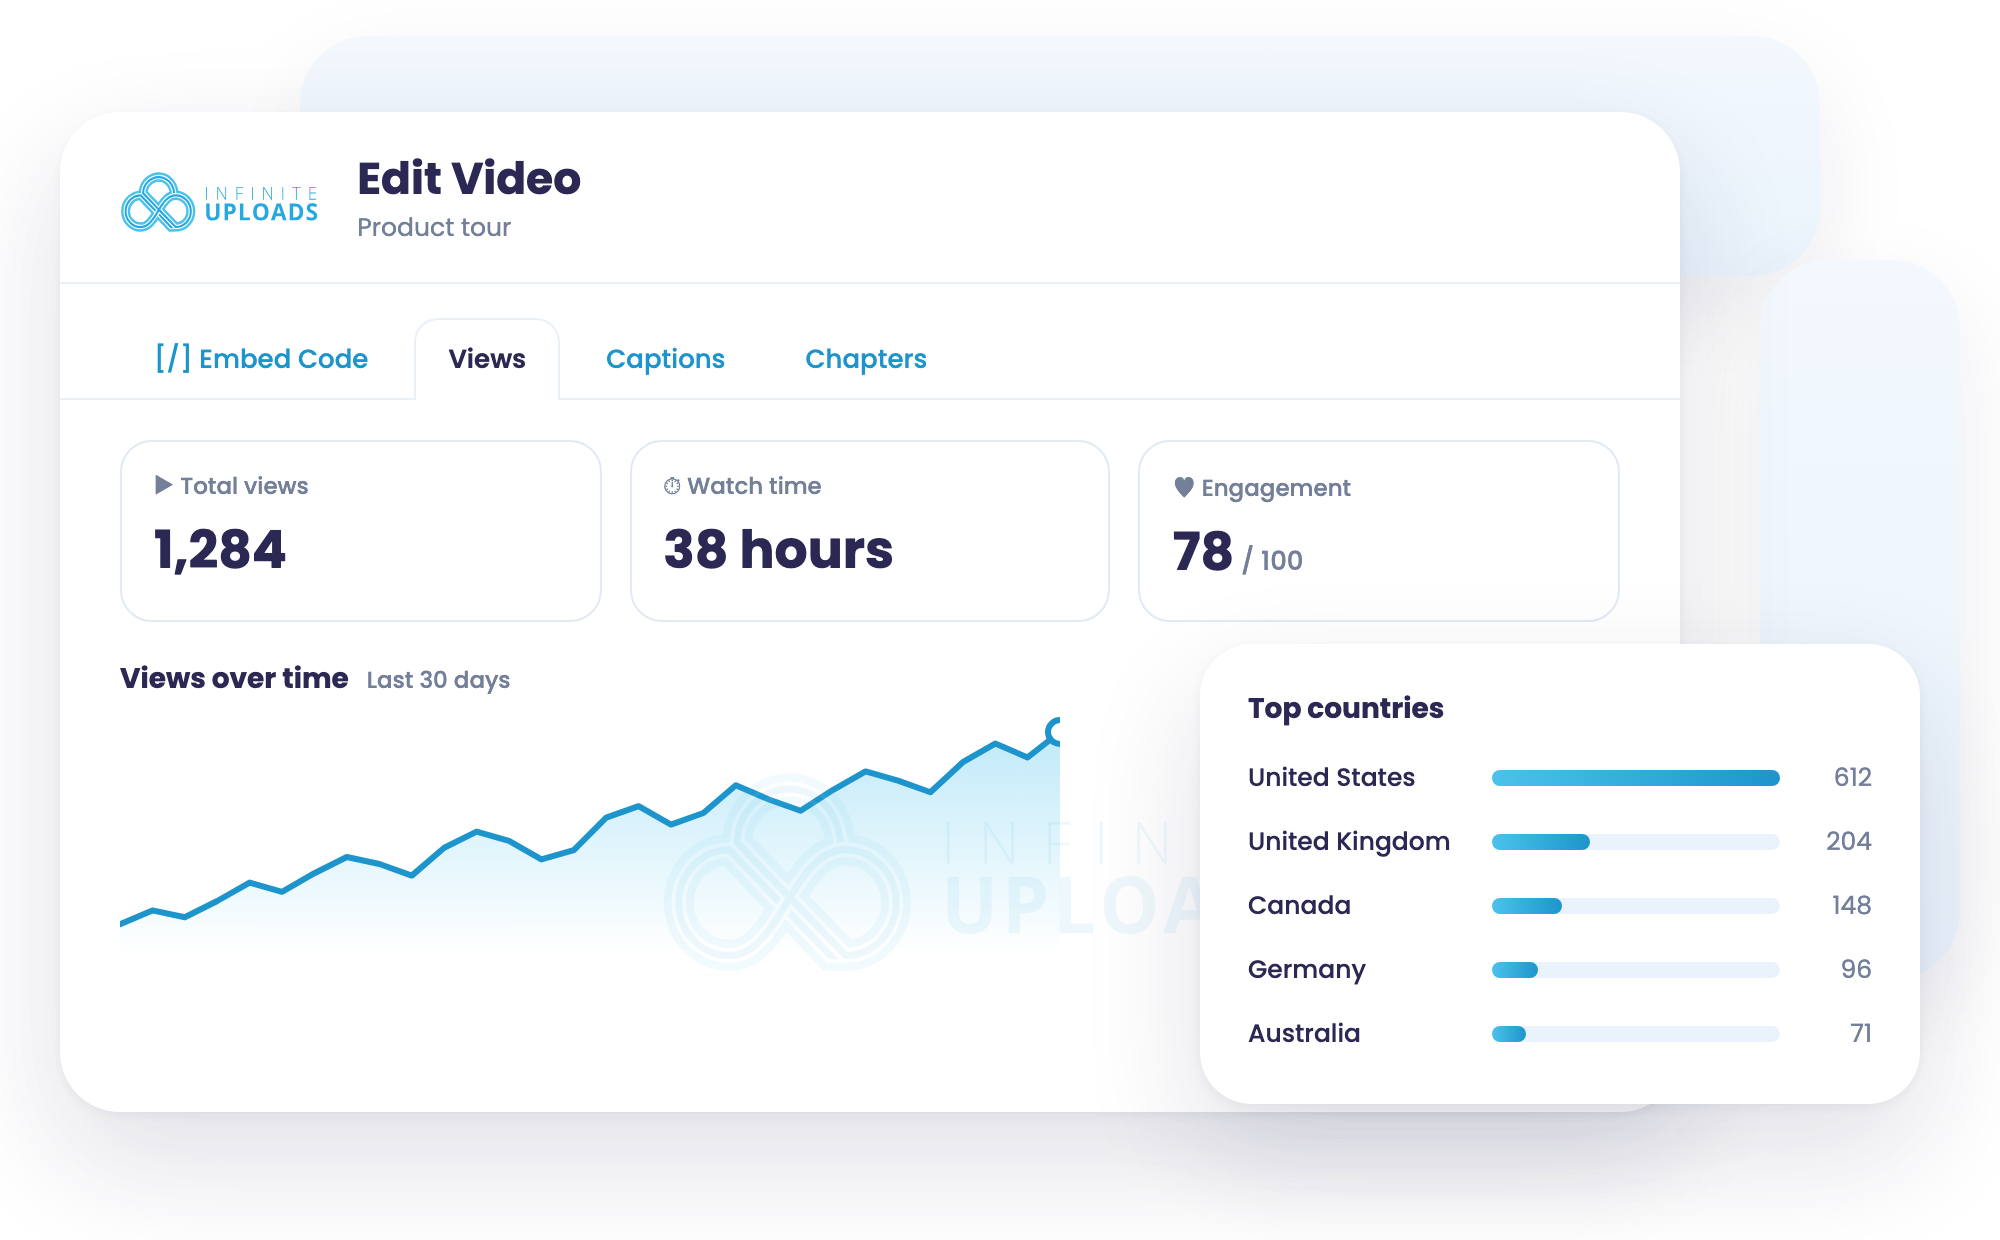This screenshot has width=2000, height=1240.
Task: Click the heart icon beside Engagement
Action: (x=1184, y=487)
